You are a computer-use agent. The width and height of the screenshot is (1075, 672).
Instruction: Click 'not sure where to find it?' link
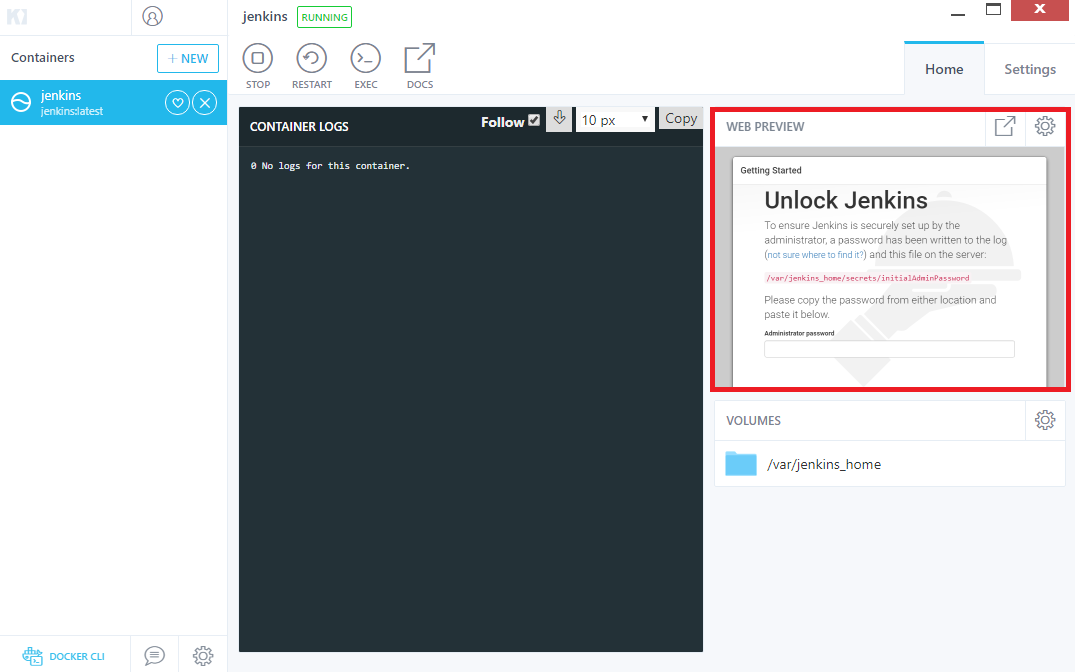tap(815, 254)
